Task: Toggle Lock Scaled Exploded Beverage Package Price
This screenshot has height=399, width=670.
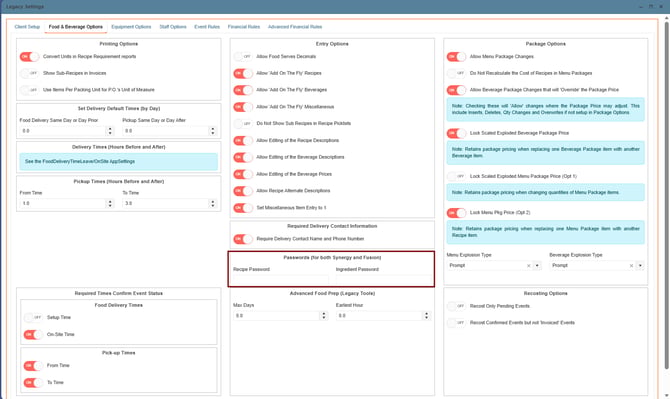Action: click(x=456, y=133)
